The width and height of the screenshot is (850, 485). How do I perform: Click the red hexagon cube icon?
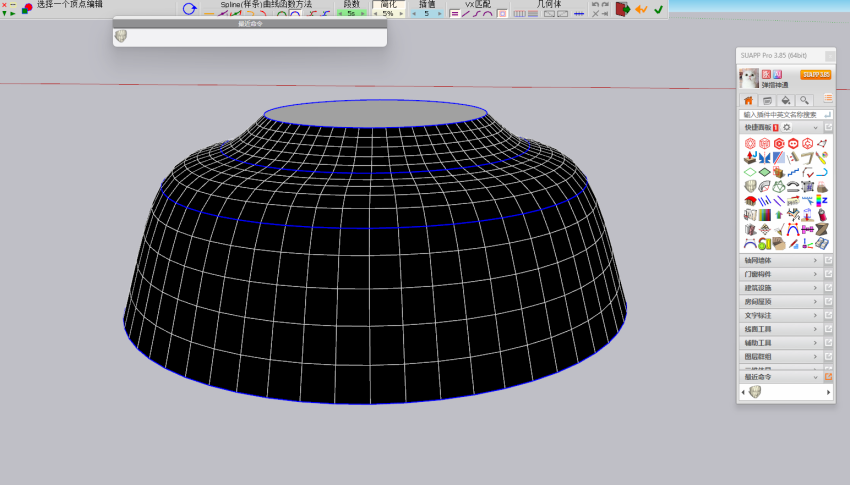(764, 143)
